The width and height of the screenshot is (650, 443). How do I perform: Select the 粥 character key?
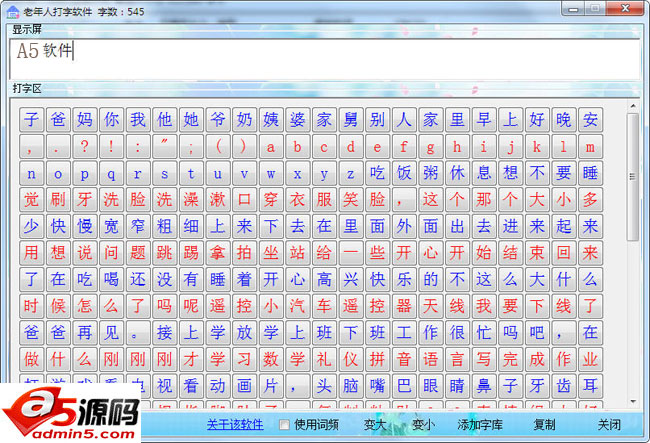(x=431, y=173)
